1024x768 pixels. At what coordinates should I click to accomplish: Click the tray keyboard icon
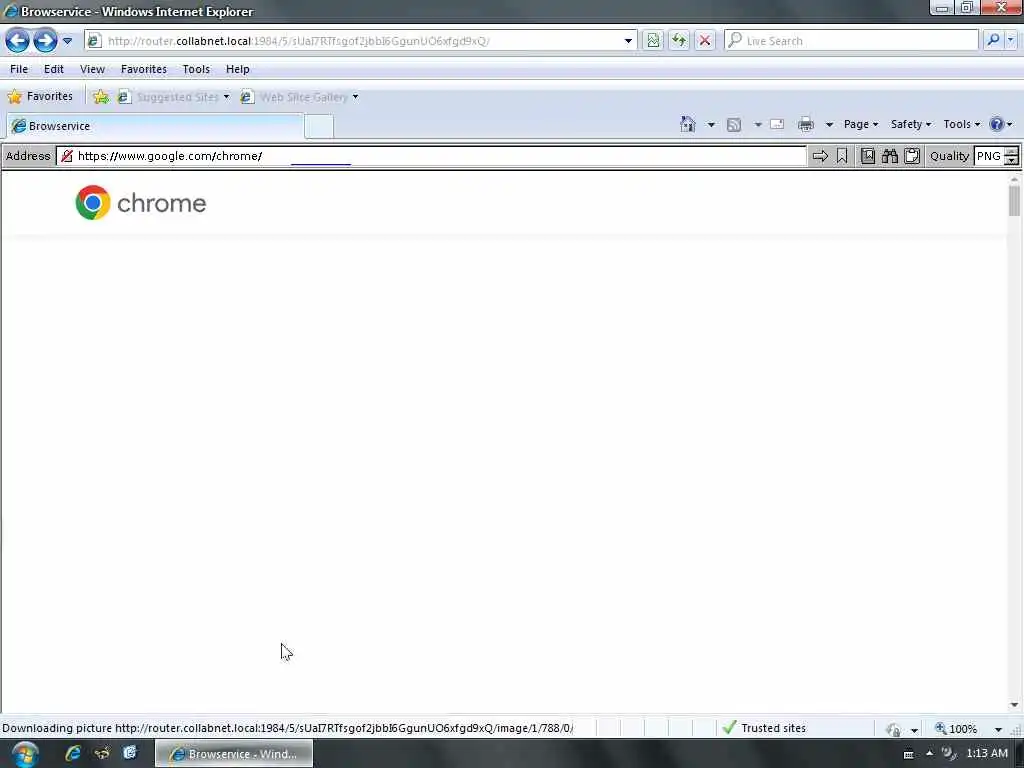908,754
